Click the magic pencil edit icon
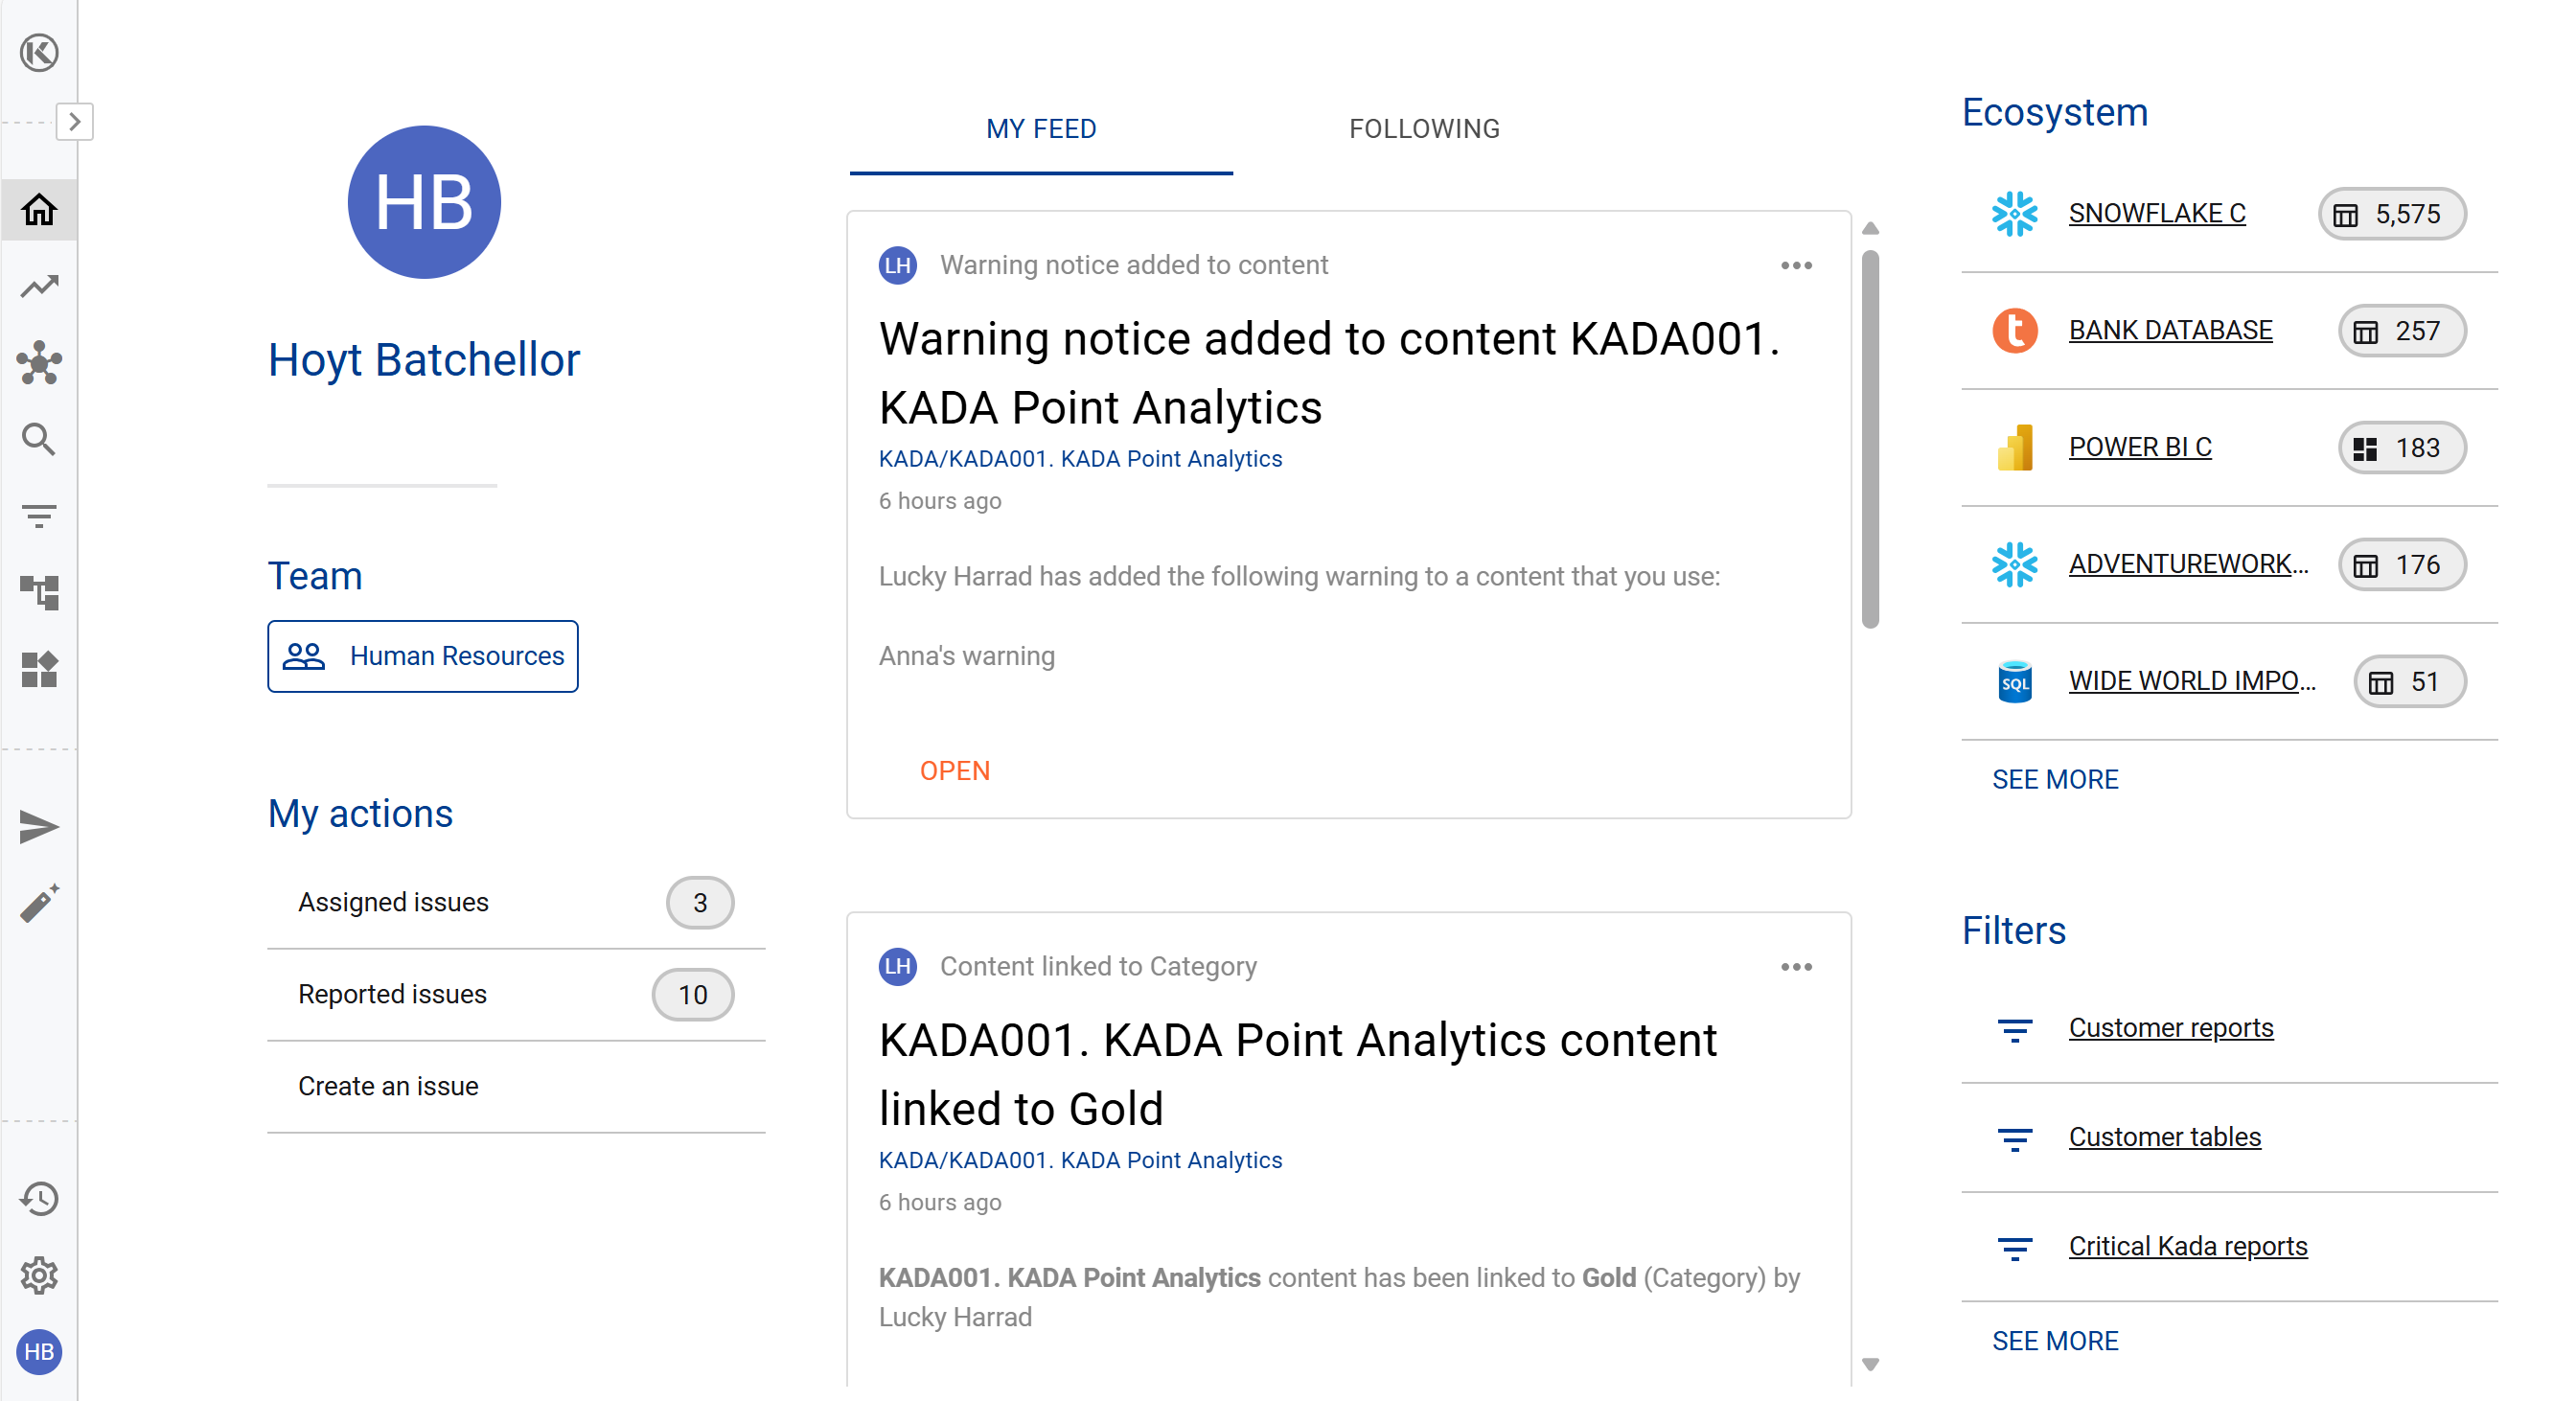2576x1401 pixels. click(x=39, y=904)
